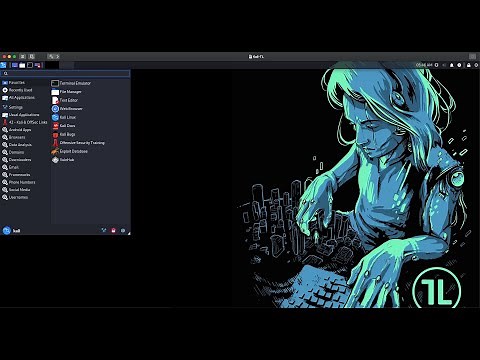
Task: Click the volume icon in the panel
Action: (x=444, y=65)
